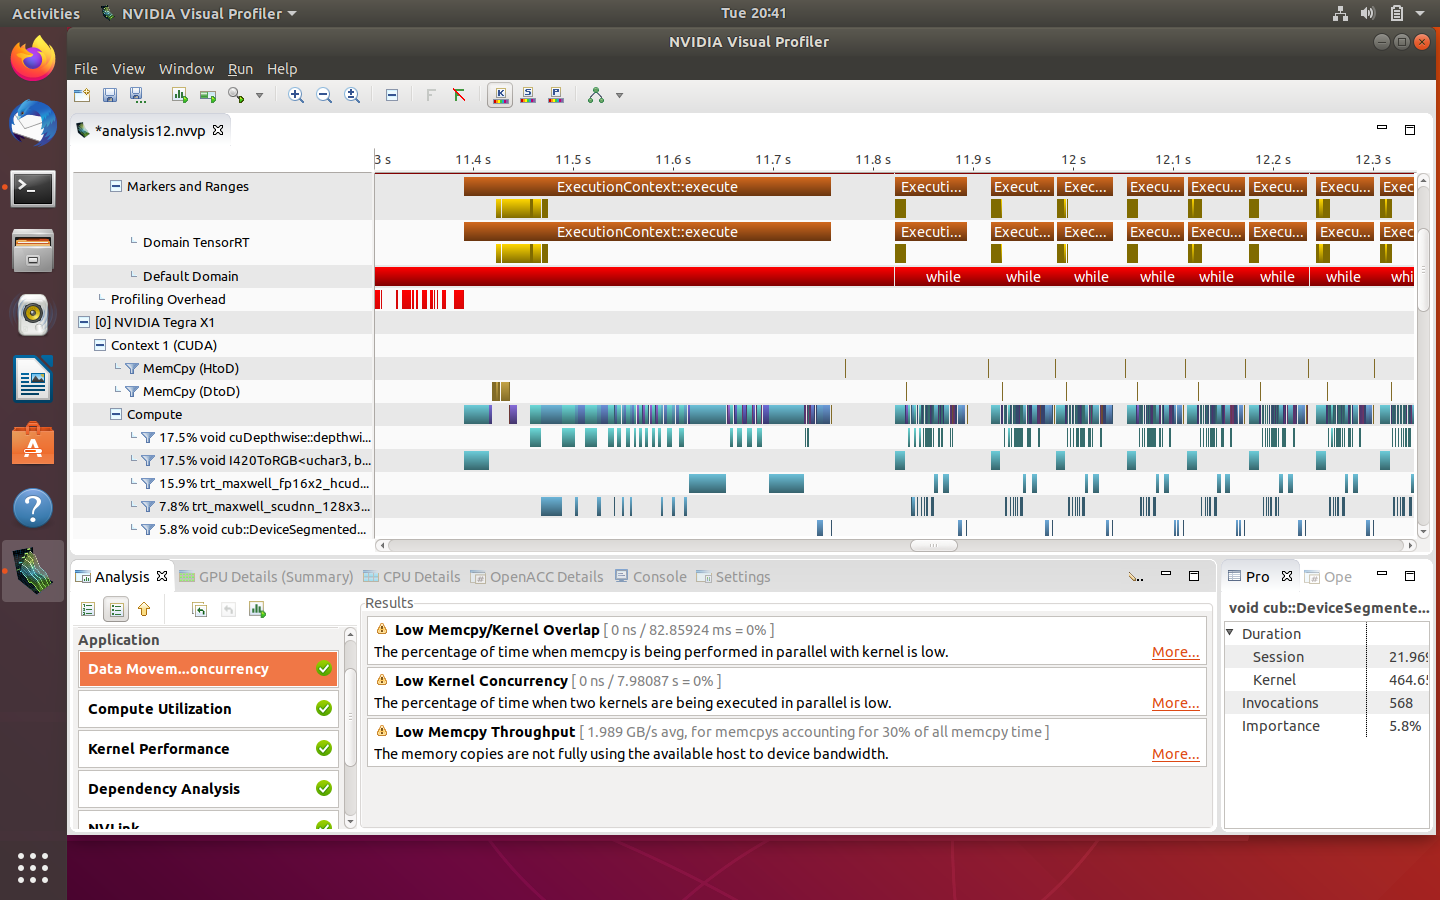The height and width of the screenshot is (900, 1440).
Task: Collapse Context 1 (CUDA) node
Action: coord(100,345)
